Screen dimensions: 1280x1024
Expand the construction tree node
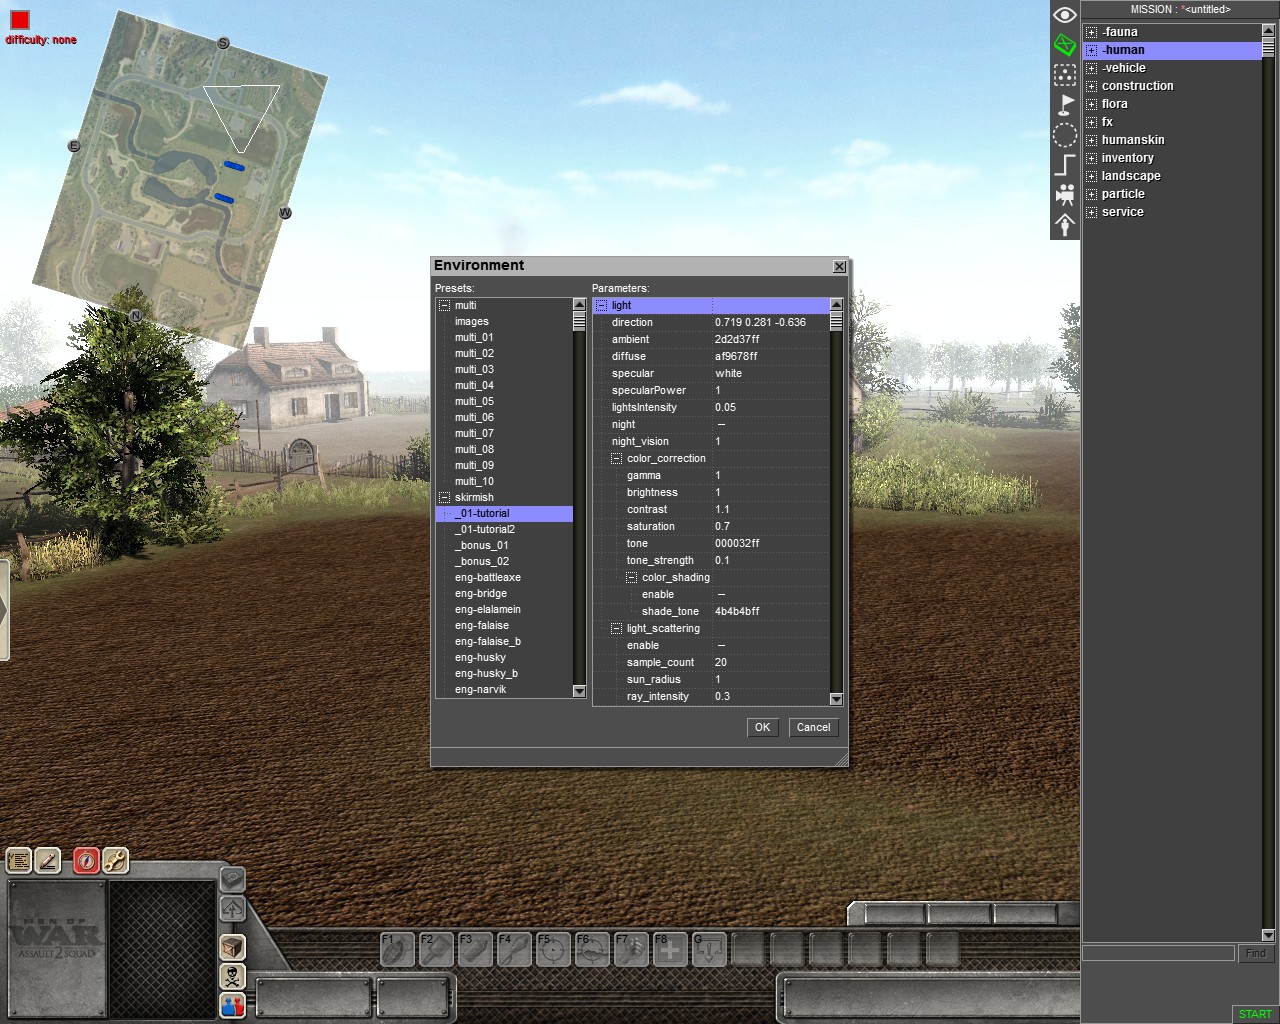pos(1092,86)
